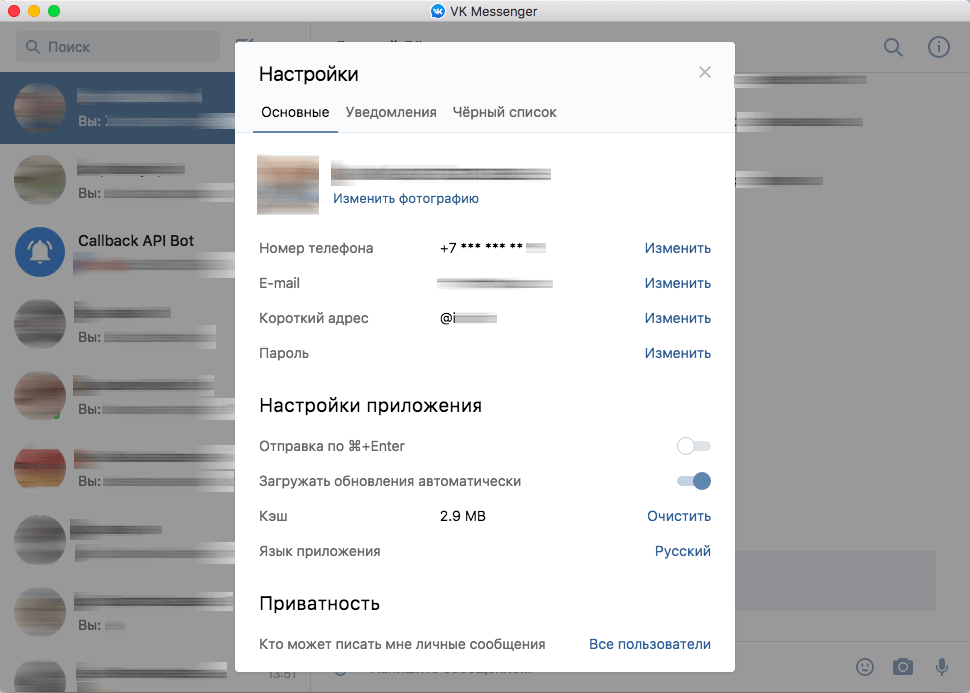The image size is (970, 693).
Task: Click Изменить next to E-mail
Action: pyautogui.click(x=677, y=283)
